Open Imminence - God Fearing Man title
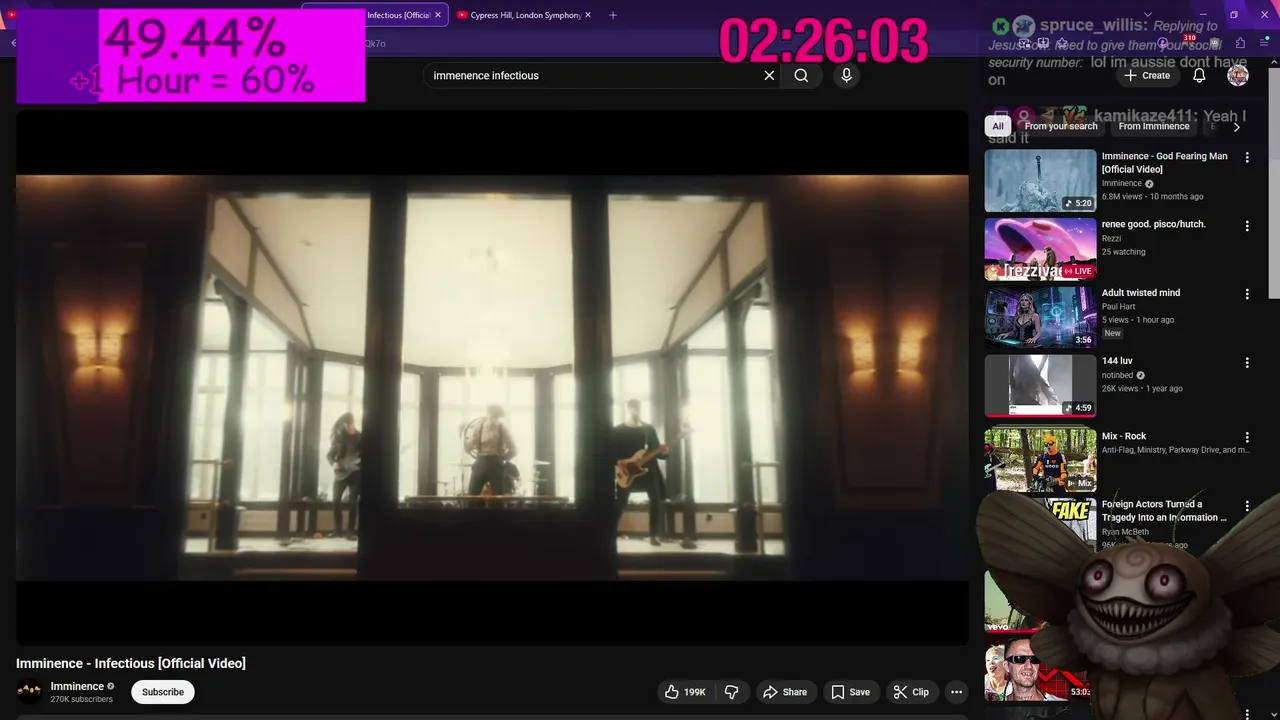Viewport: 1280px width, 720px height. point(1164,162)
